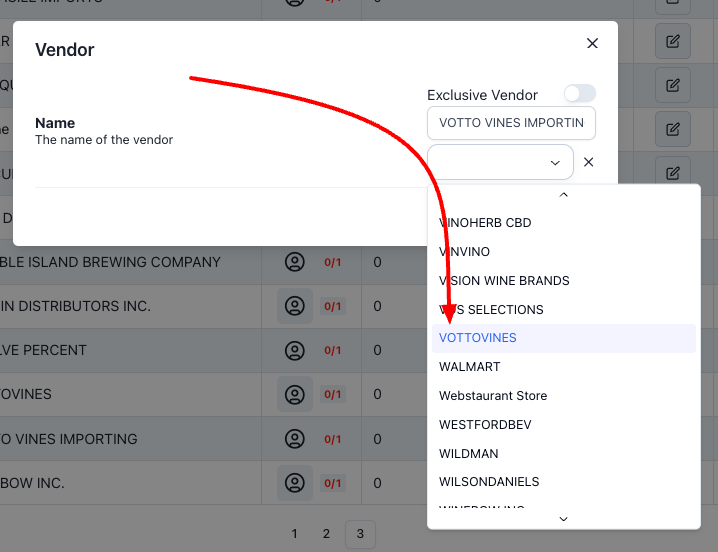Screen dimensions: 718x552
Task: Click the edit icon level with Exclusive Vendor
Action: point(673,85)
